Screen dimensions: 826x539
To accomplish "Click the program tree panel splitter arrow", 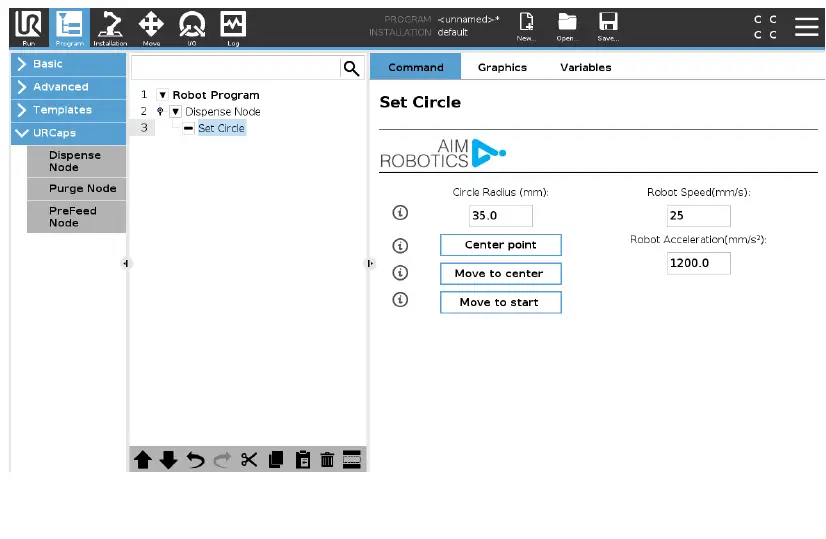I will [x=370, y=263].
